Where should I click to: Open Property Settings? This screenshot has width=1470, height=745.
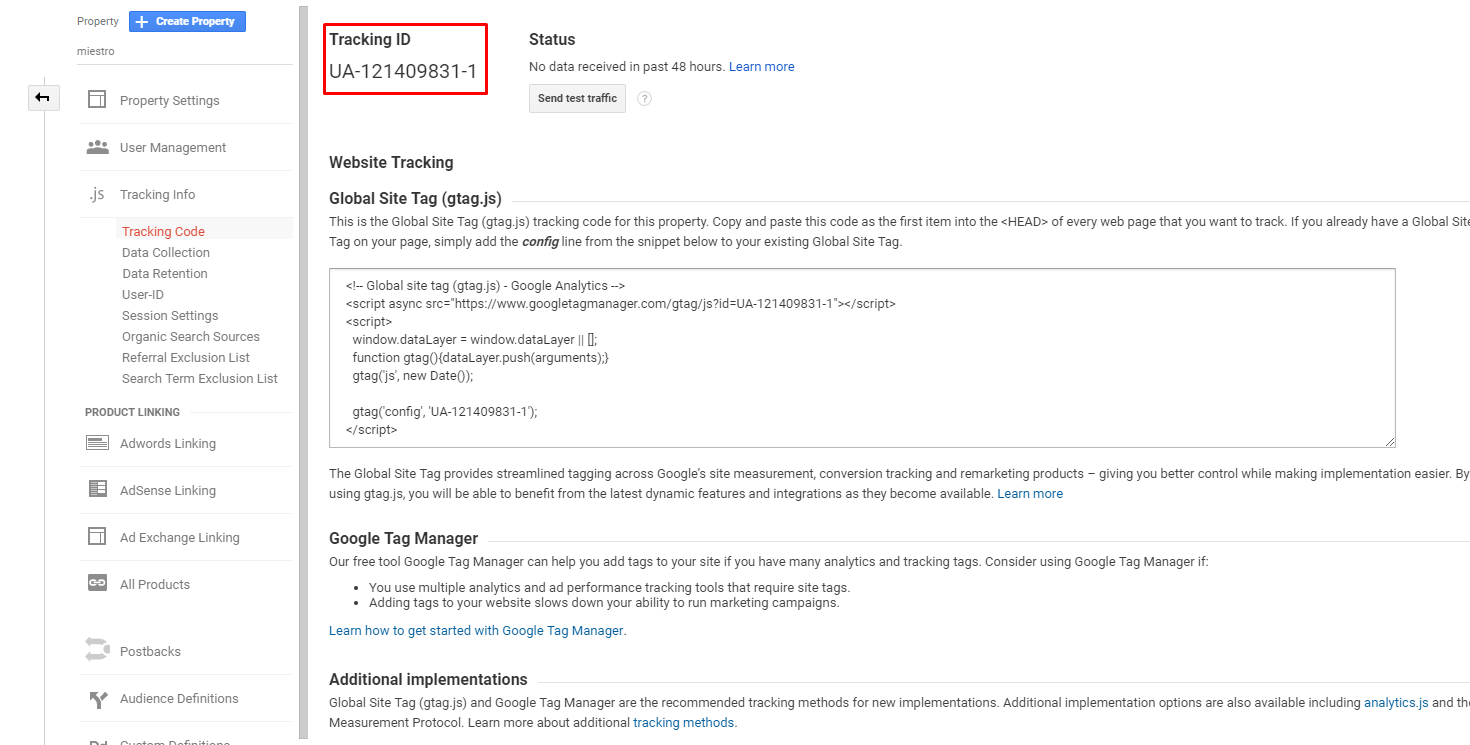click(x=169, y=100)
